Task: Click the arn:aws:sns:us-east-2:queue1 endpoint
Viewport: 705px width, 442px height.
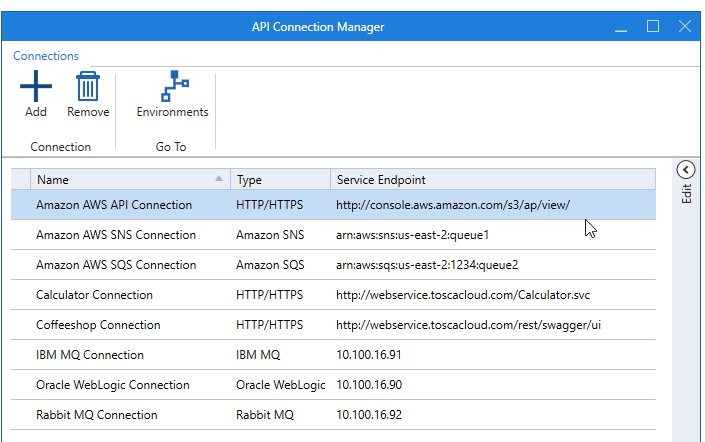Action: coord(412,235)
